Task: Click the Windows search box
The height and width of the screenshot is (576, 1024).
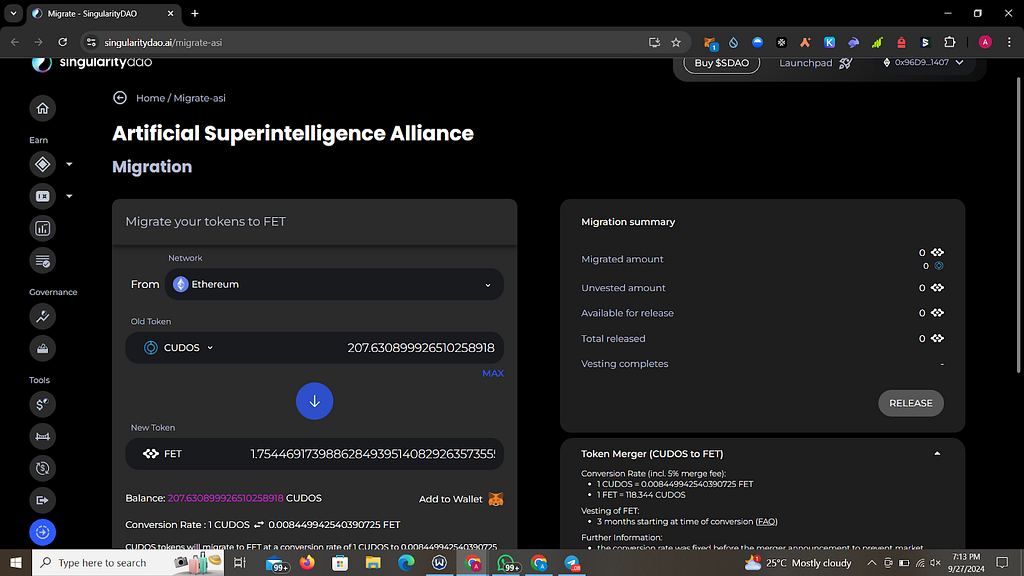Action: [x=128, y=563]
